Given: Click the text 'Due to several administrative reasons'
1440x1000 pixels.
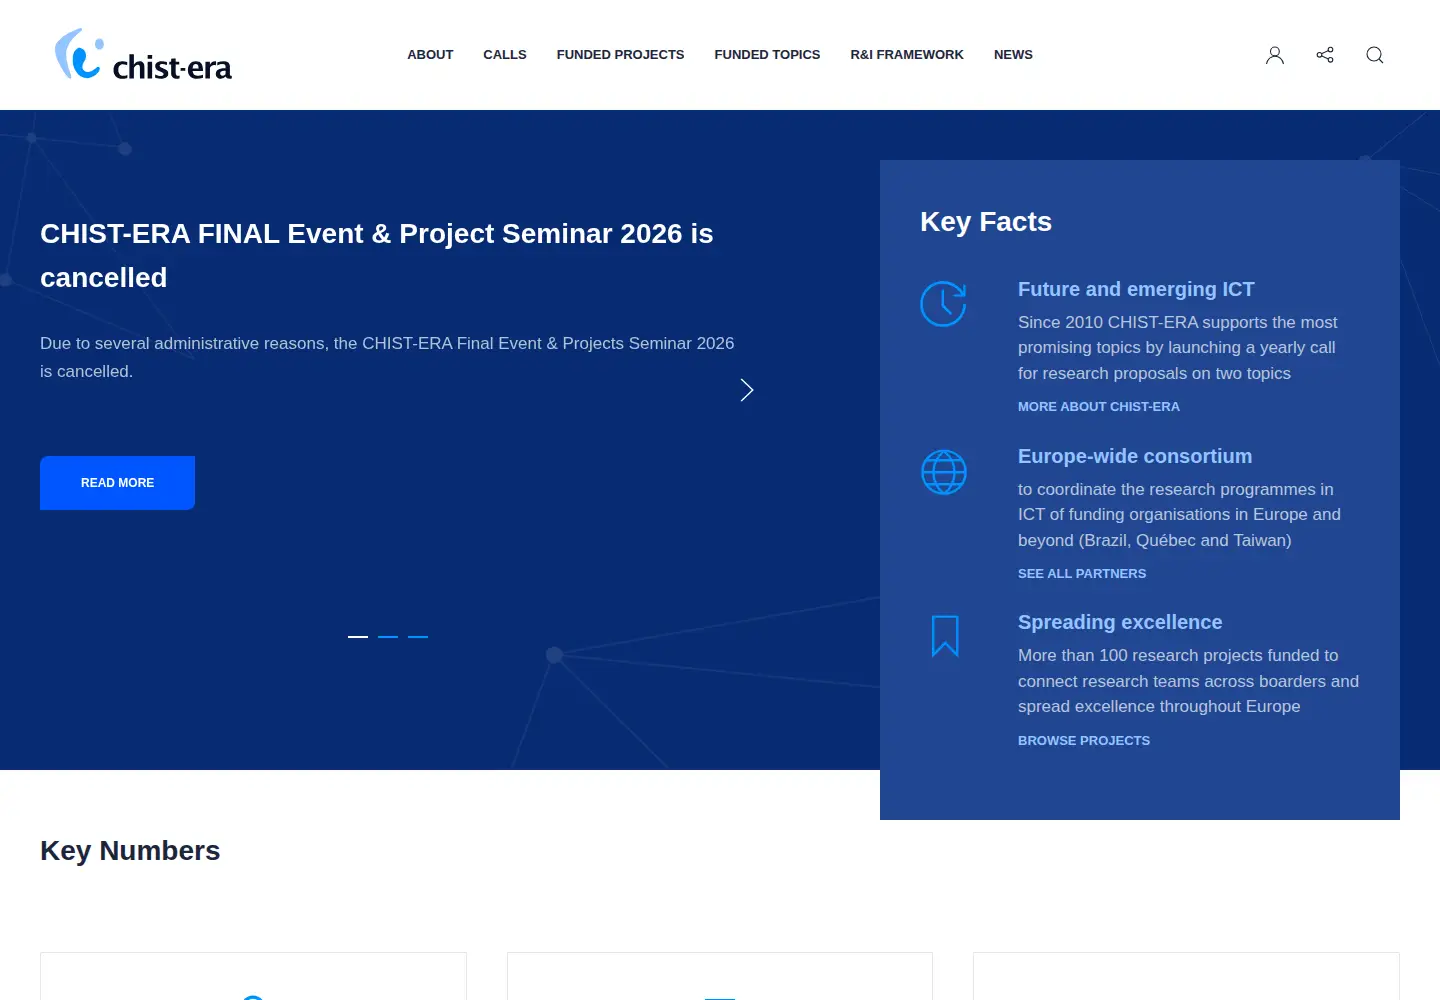Looking at the screenshot, I should [184, 343].
